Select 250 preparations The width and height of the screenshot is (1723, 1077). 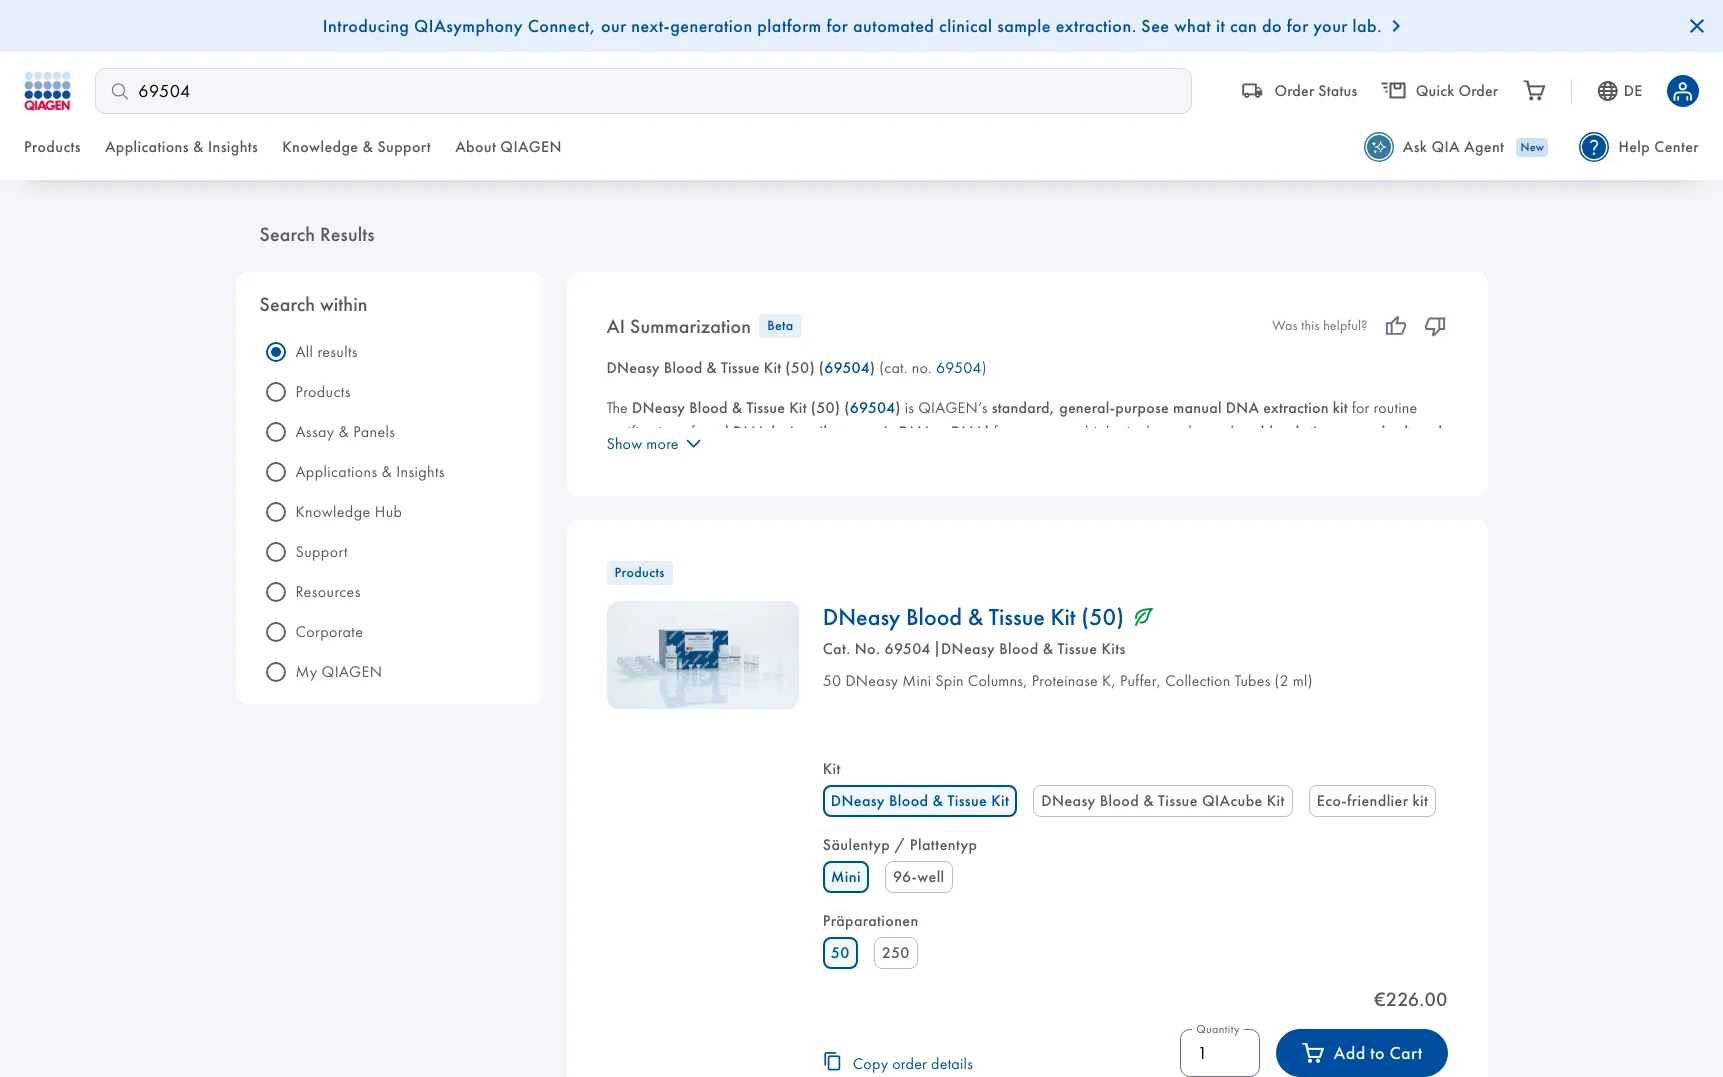click(x=895, y=953)
